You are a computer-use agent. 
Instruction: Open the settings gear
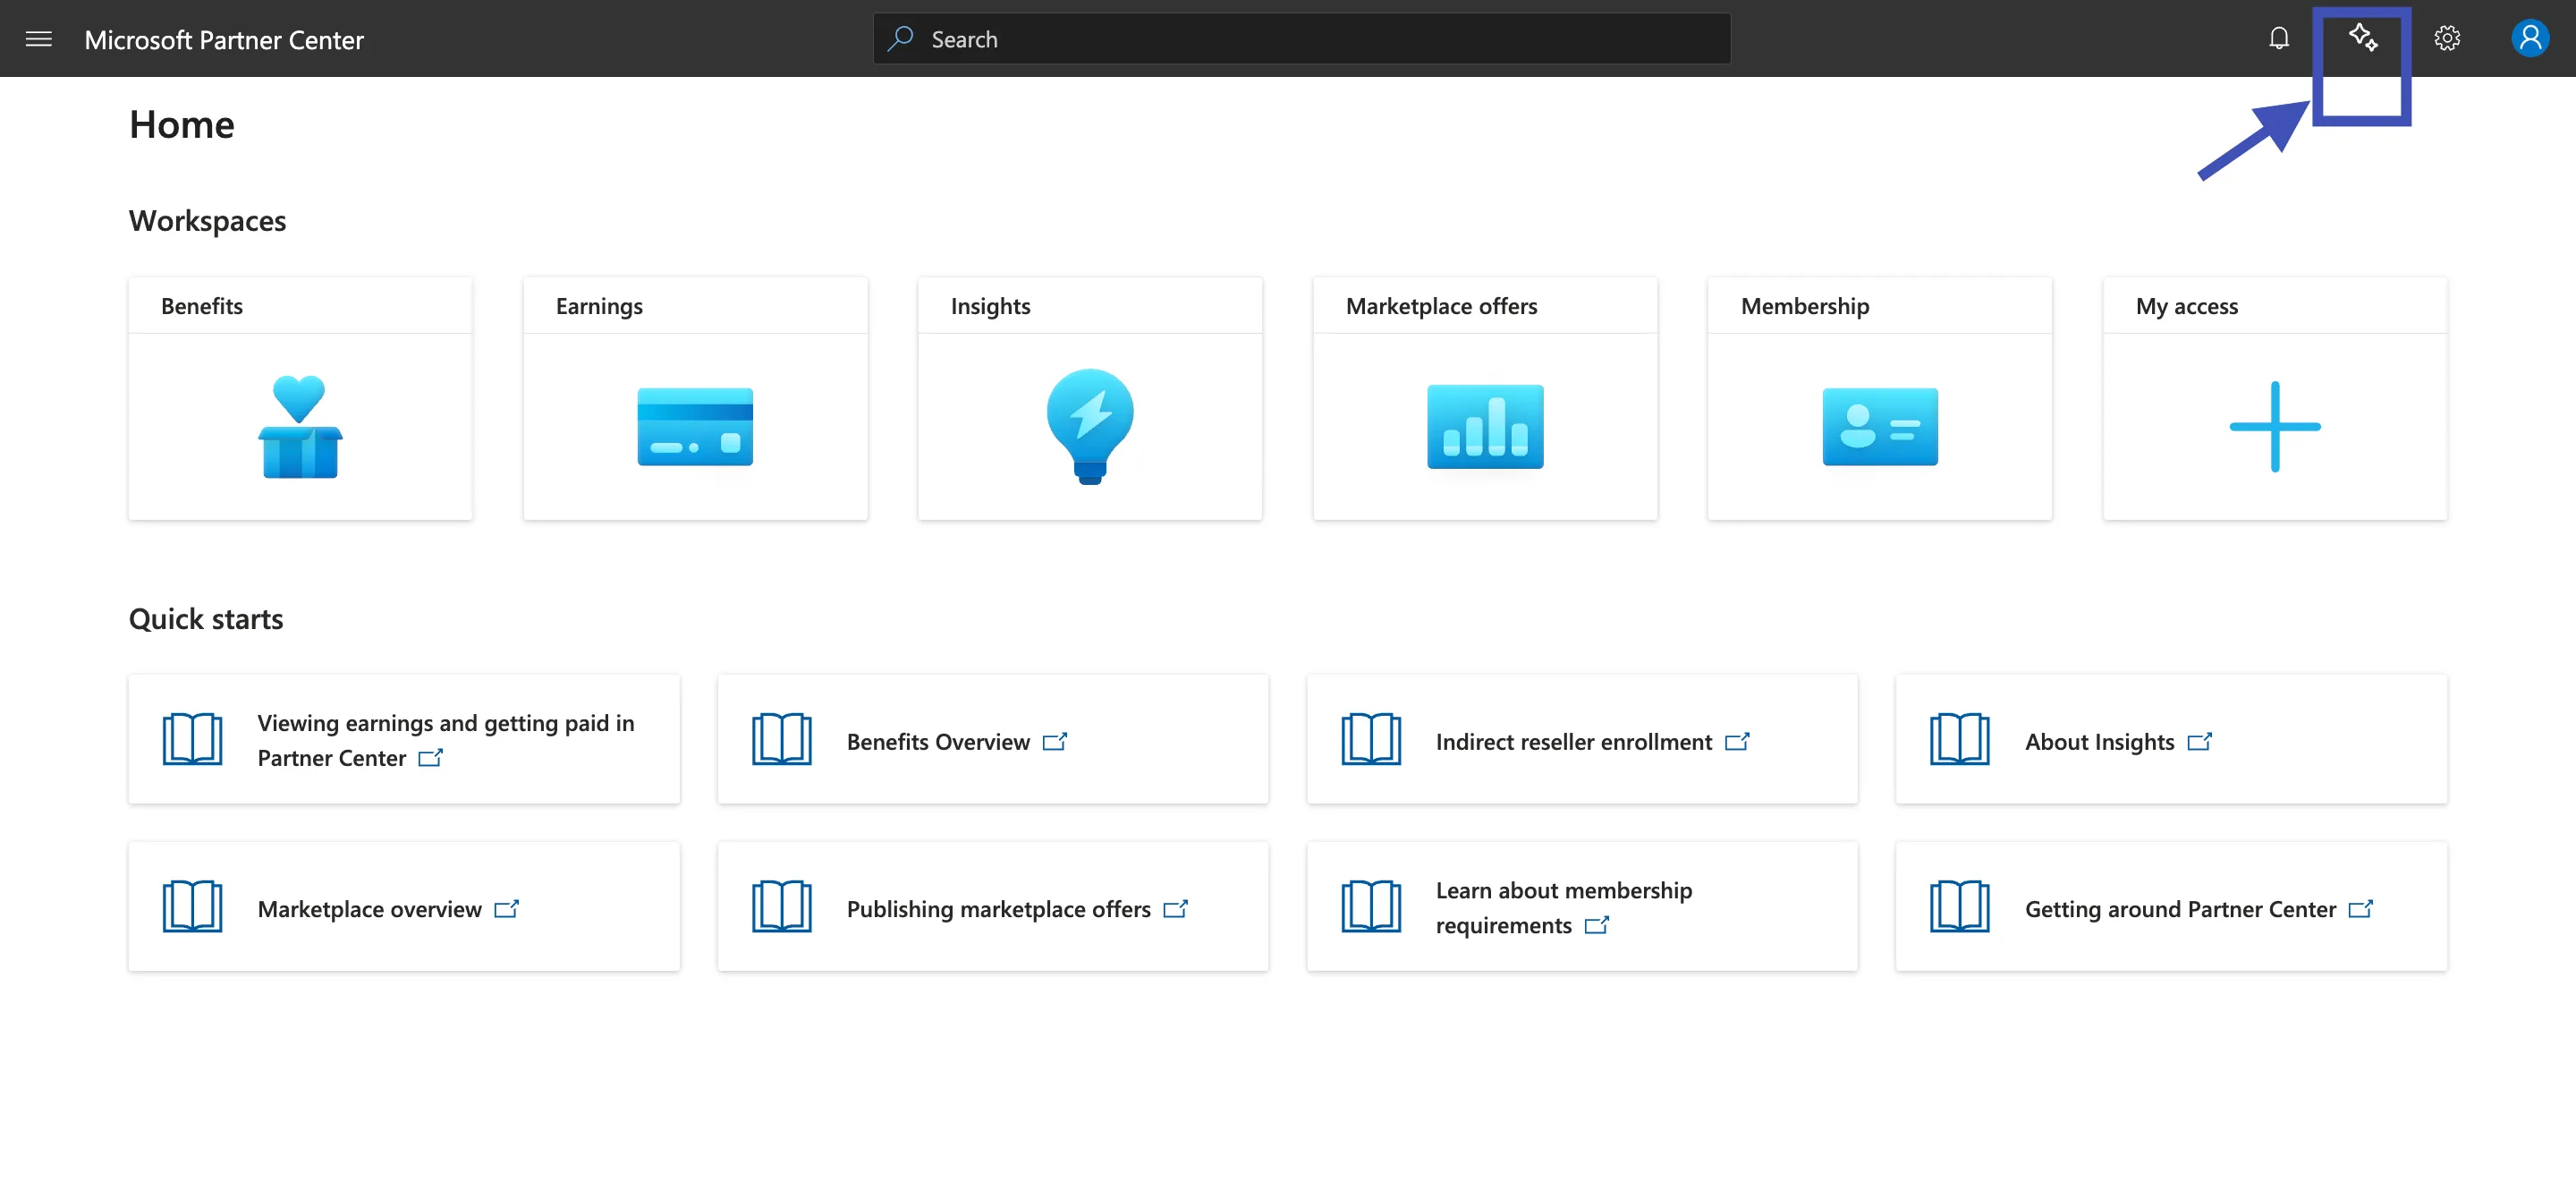[x=2446, y=39]
